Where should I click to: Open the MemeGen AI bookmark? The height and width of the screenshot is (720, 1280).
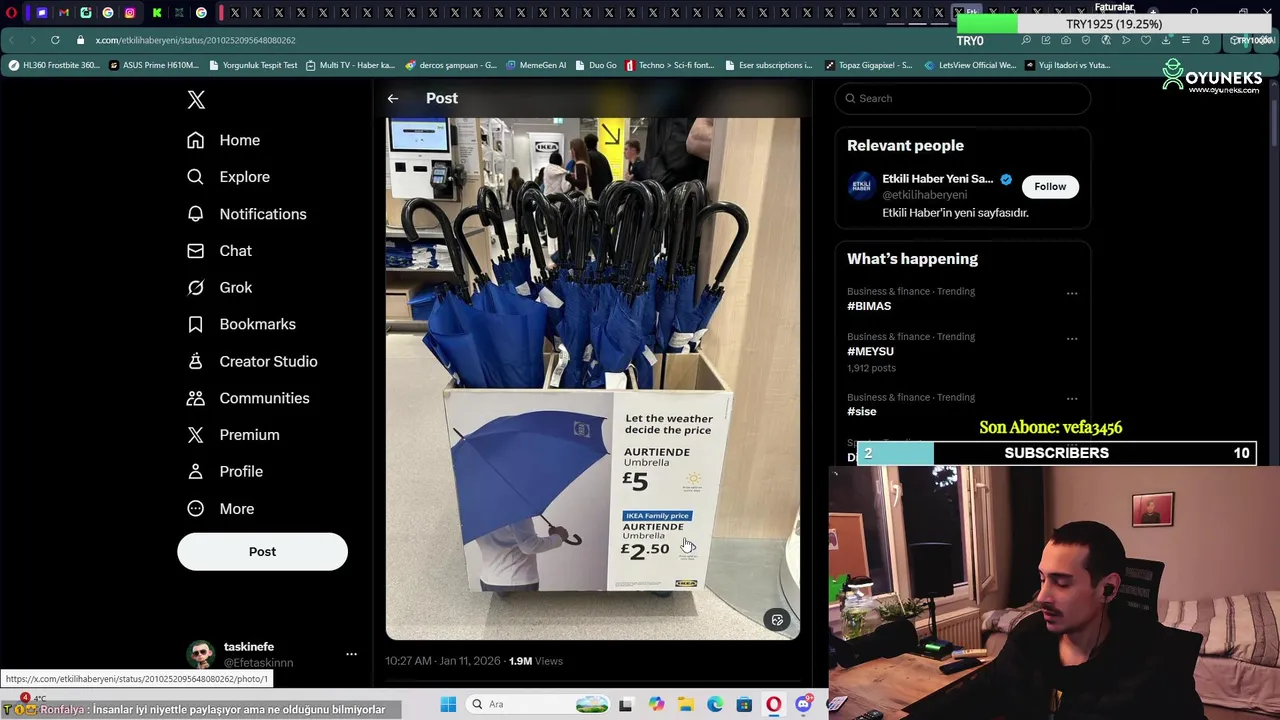(536, 65)
